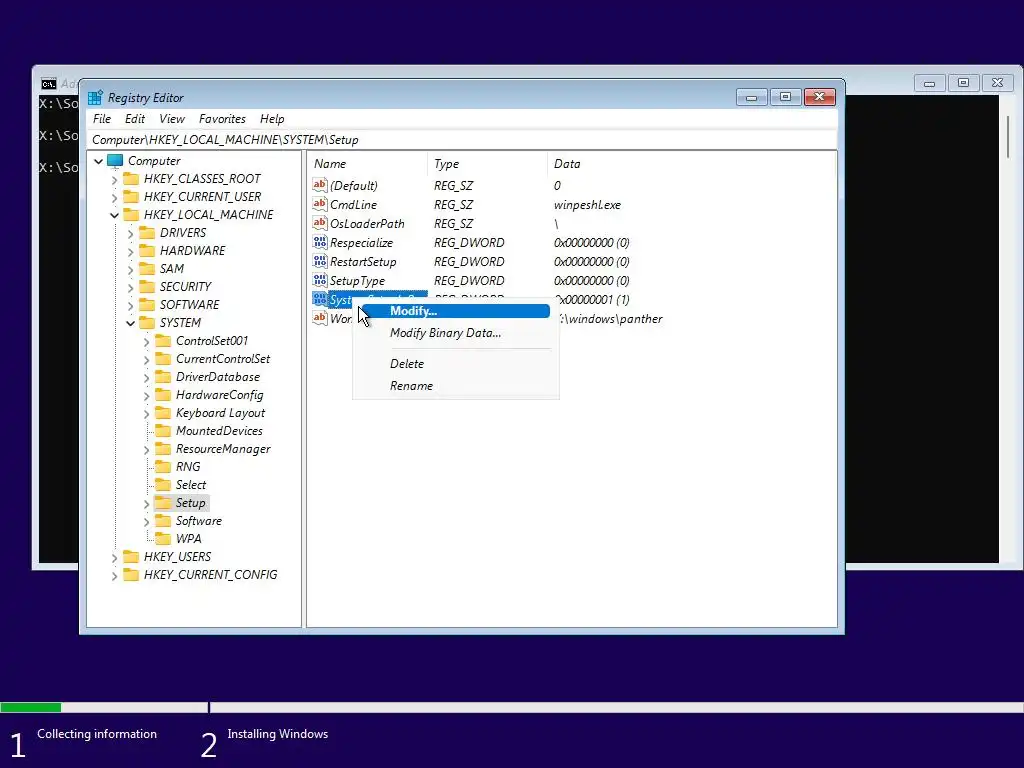Click the Data column header

click(x=691, y=164)
